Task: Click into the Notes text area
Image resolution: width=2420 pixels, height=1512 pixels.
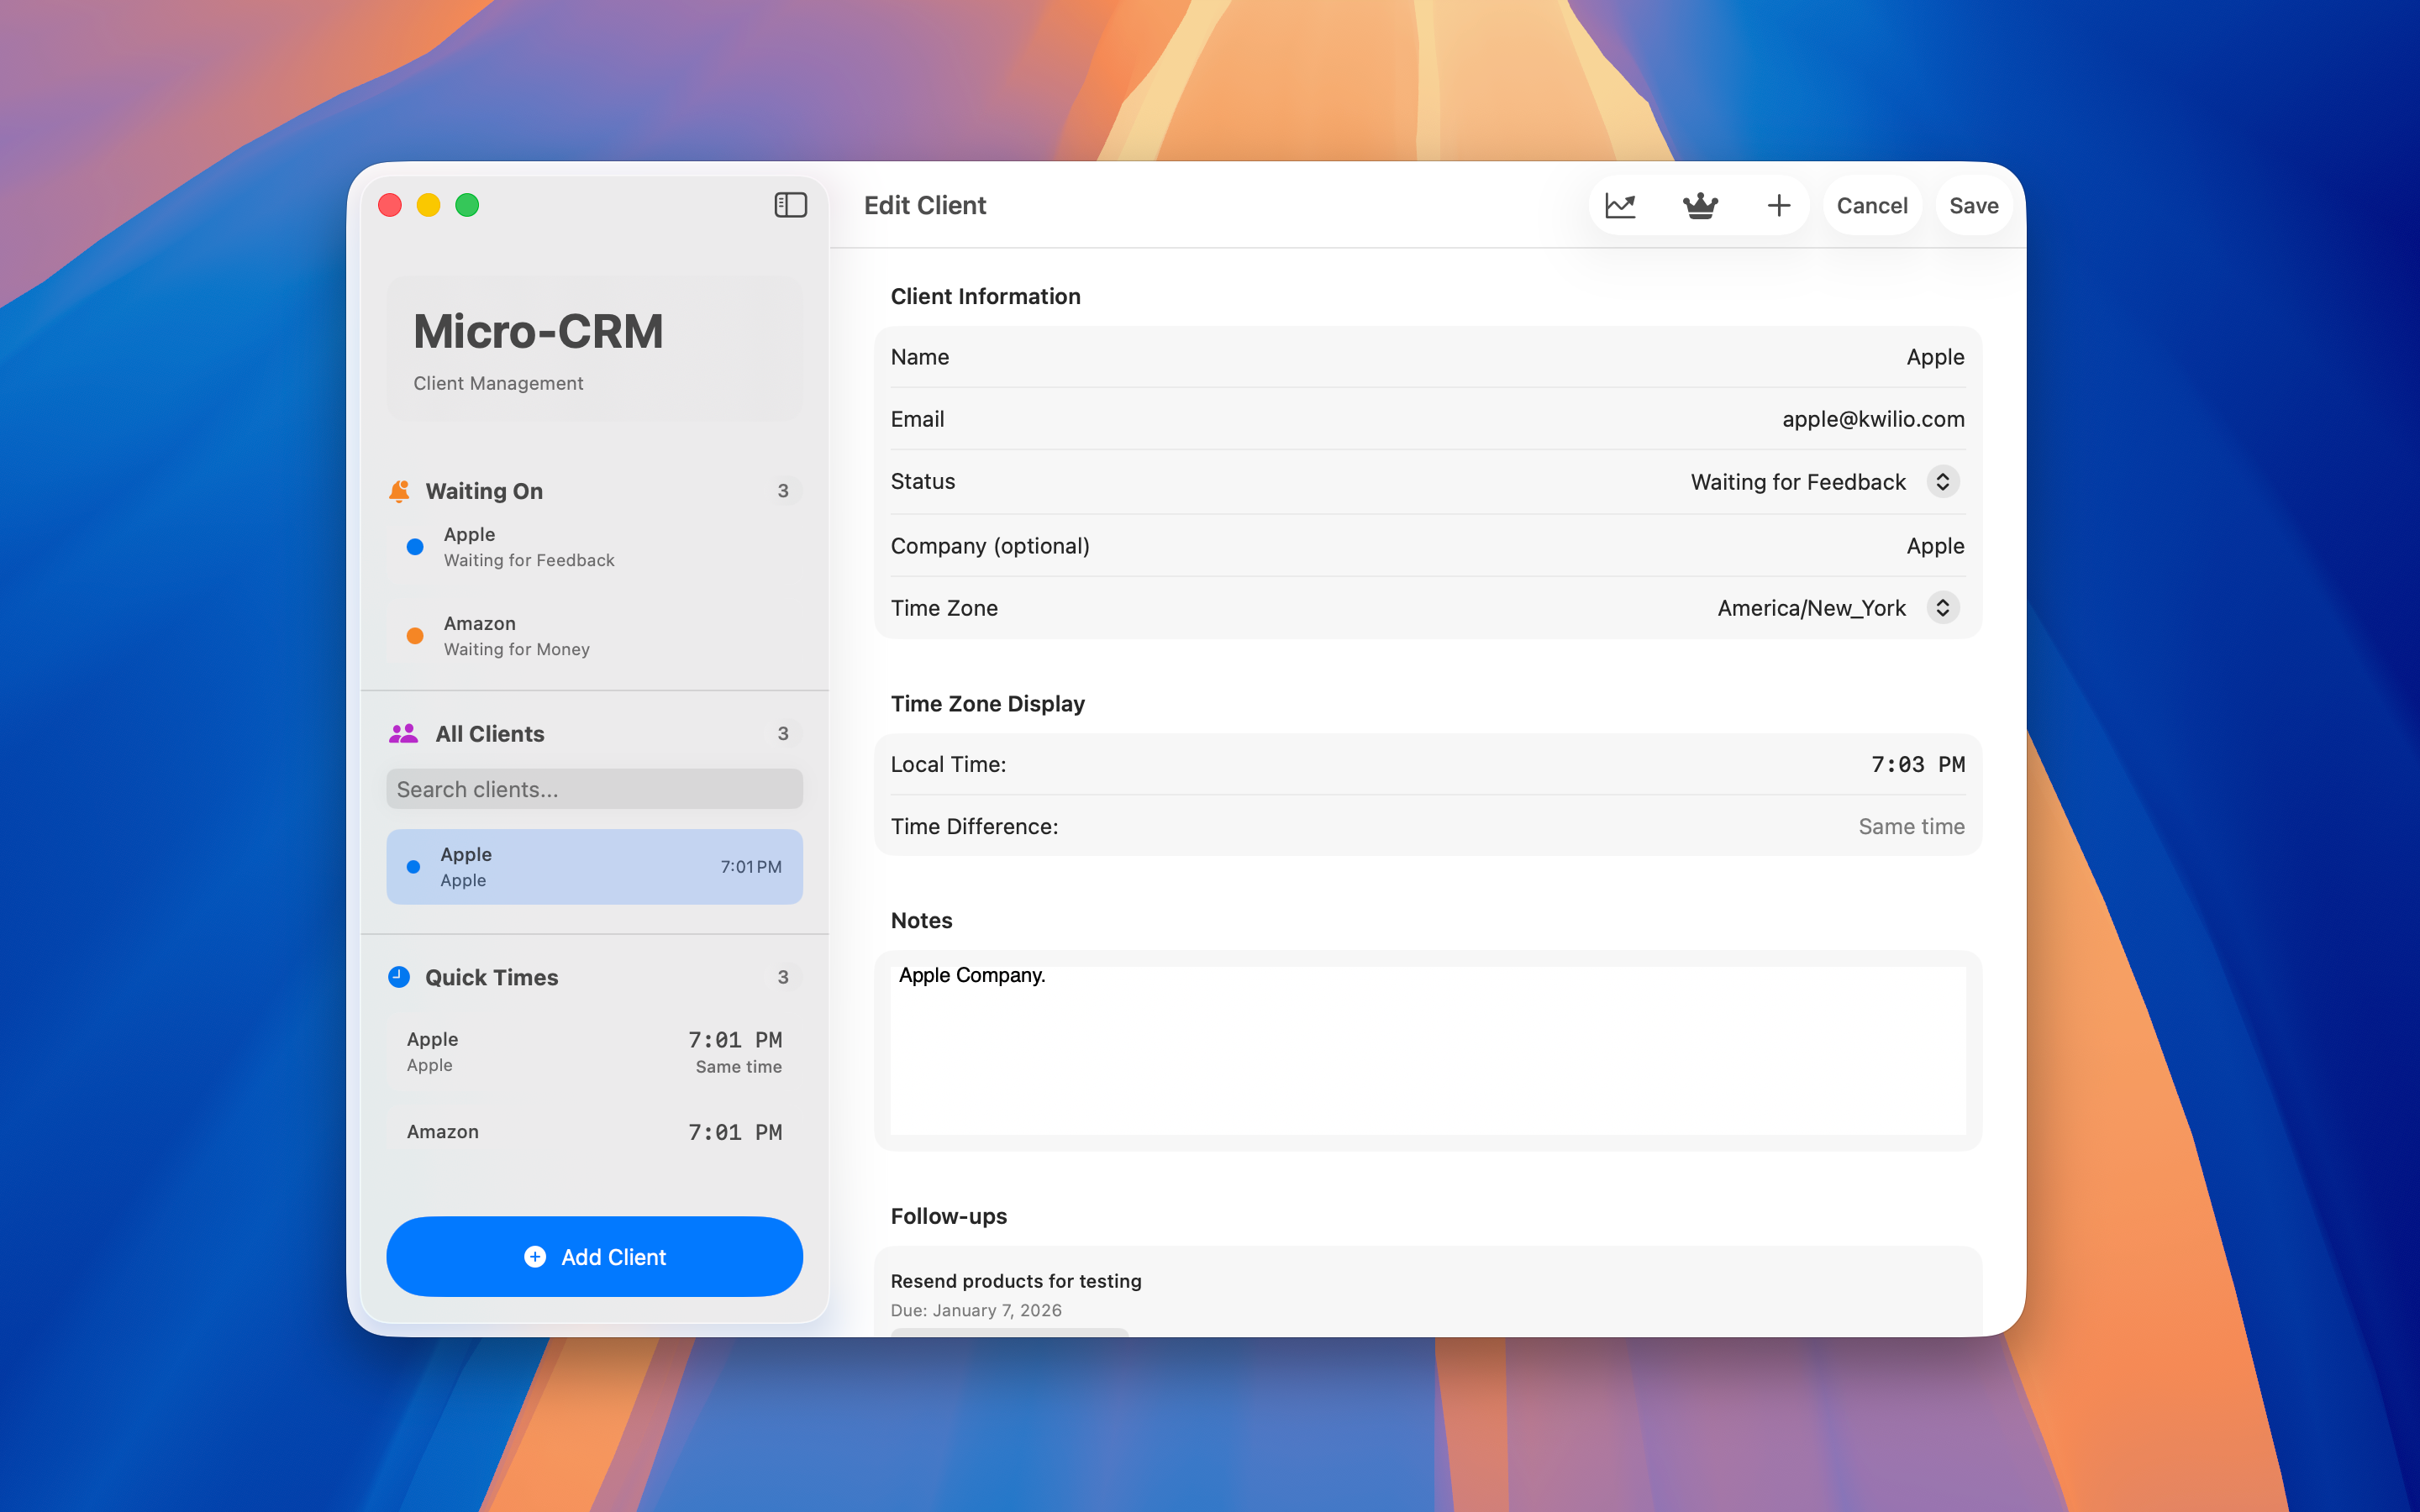Action: point(1428,1050)
